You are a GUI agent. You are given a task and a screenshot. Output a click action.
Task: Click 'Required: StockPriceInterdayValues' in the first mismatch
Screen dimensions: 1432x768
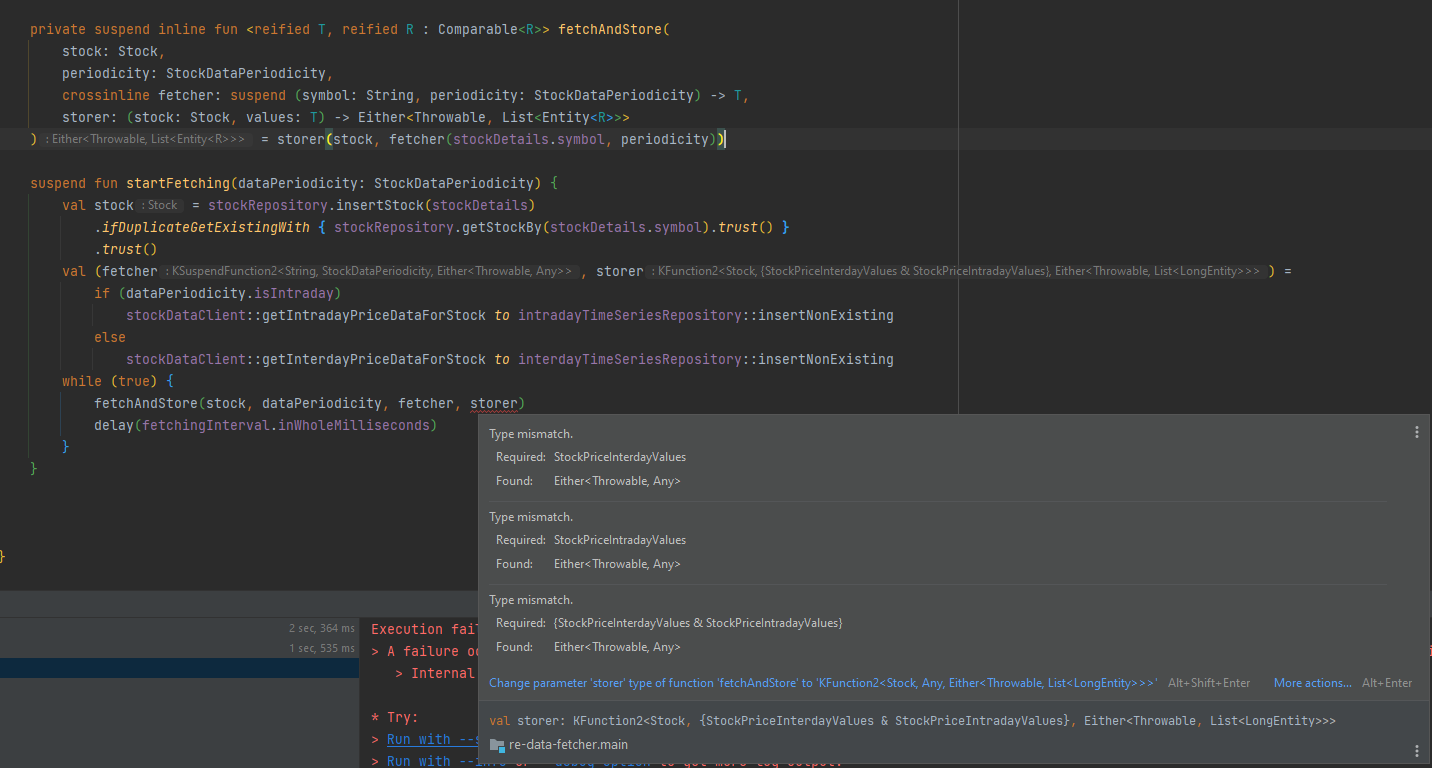coord(591,457)
